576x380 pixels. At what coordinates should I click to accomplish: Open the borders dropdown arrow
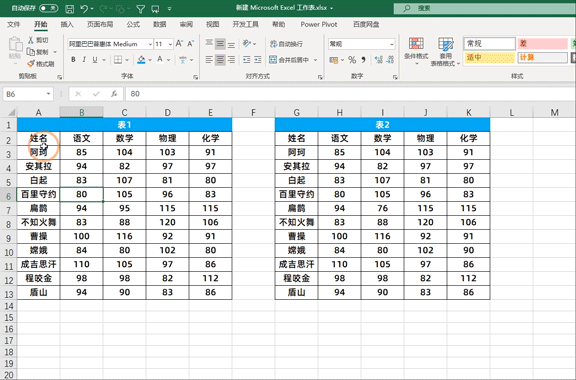pos(127,60)
